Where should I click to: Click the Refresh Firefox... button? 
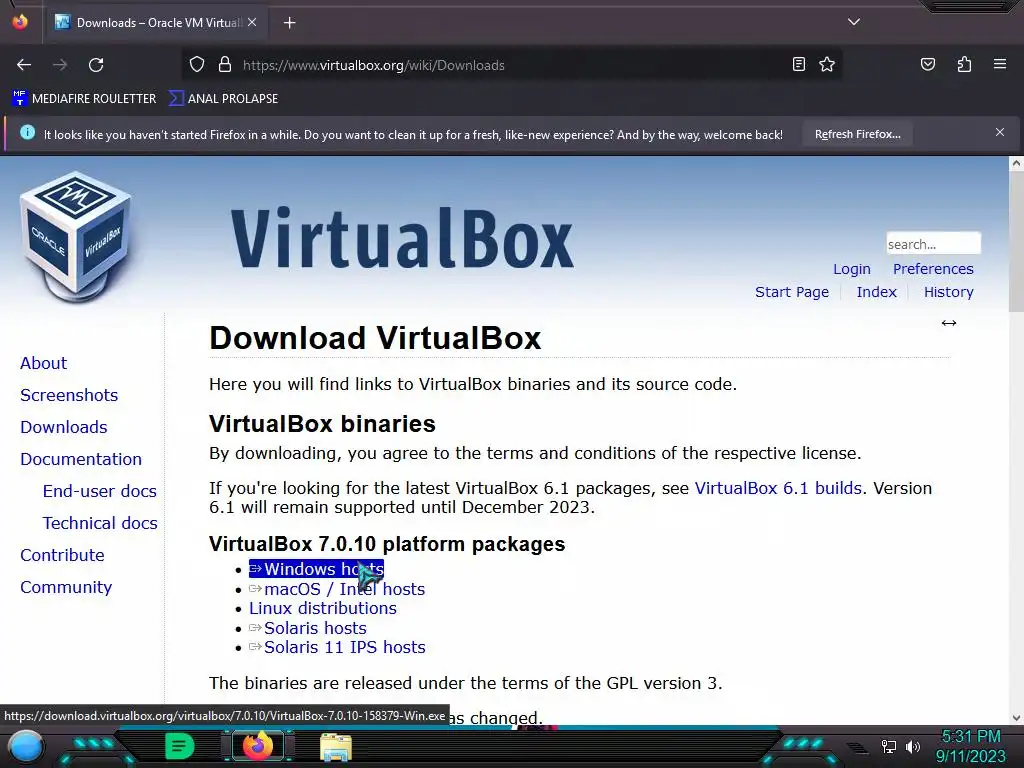point(857,135)
